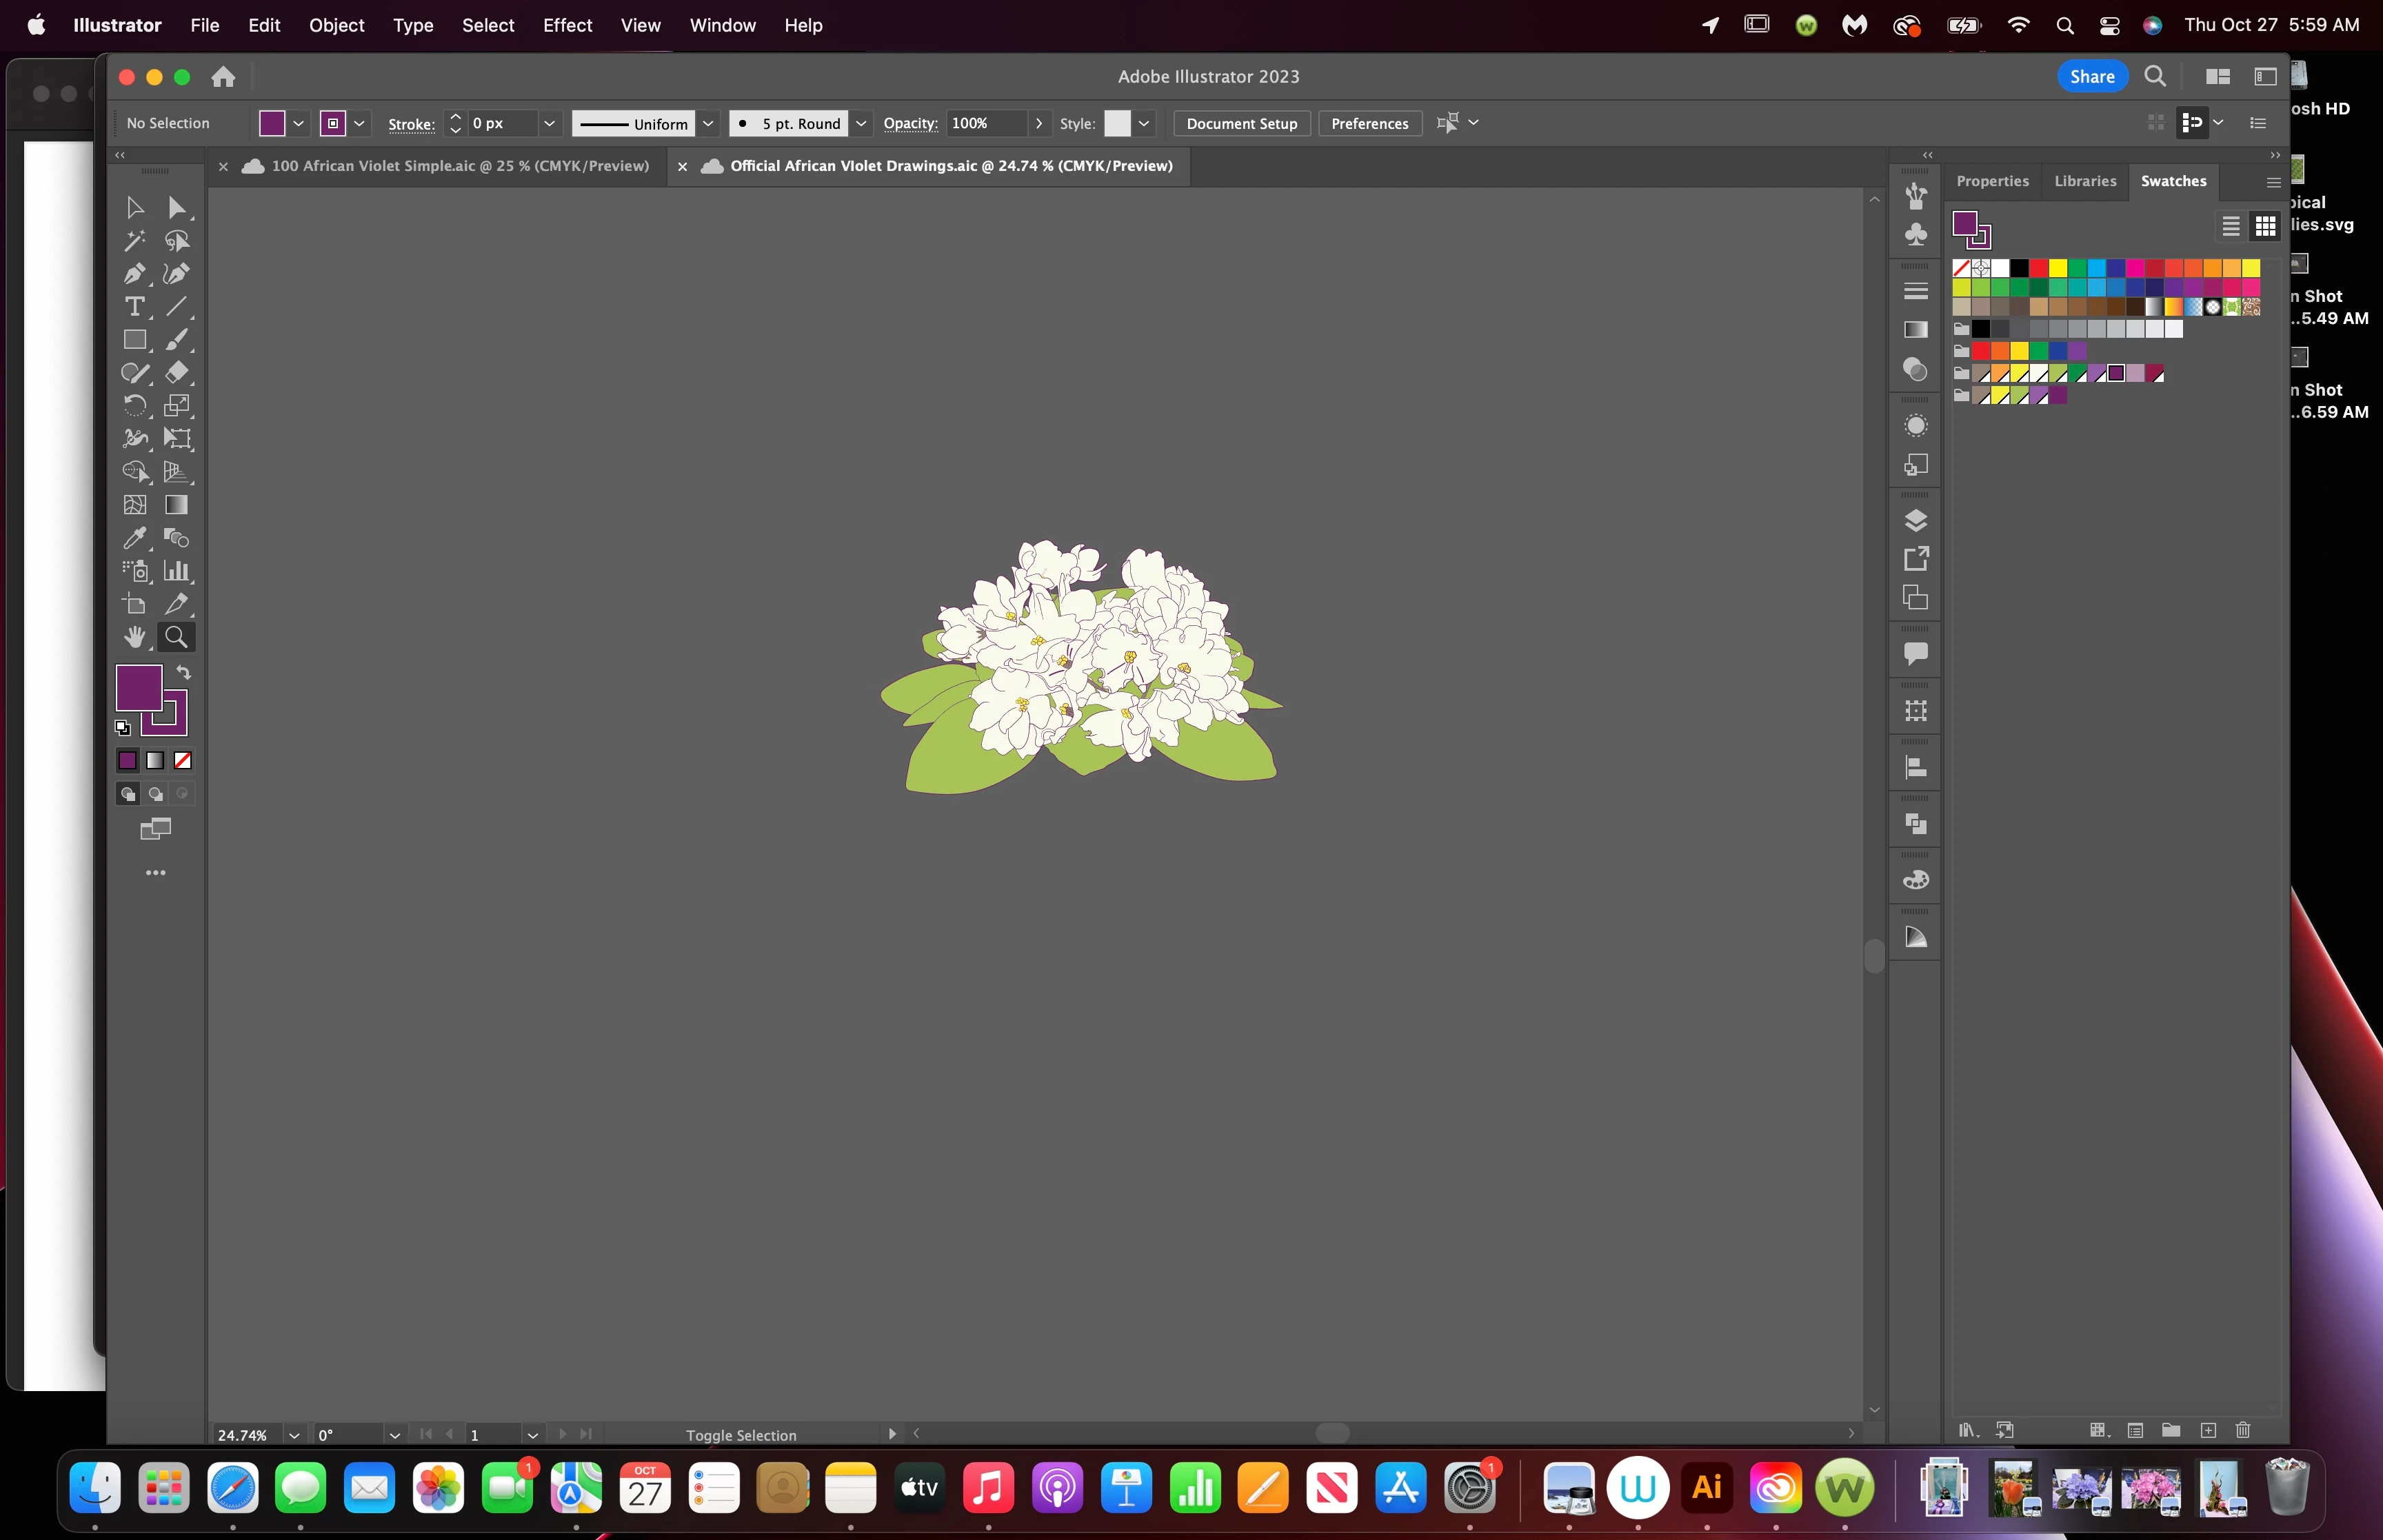Expand the Uniform stroke profile dropdown
The width and height of the screenshot is (2383, 1540).
(x=708, y=123)
